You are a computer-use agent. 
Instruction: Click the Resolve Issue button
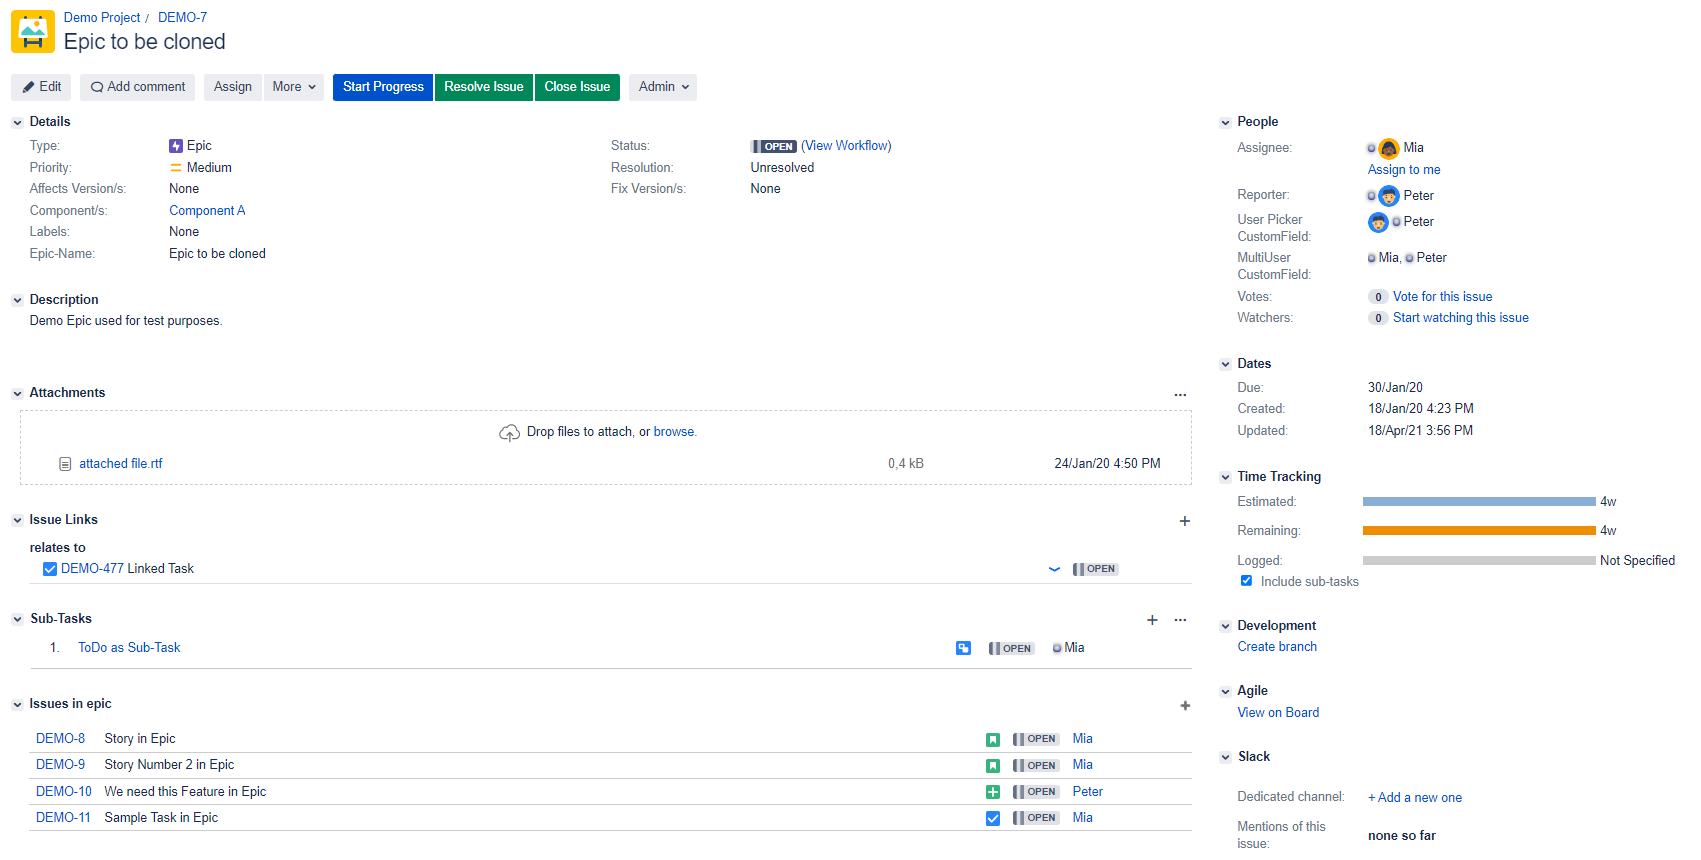pos(483,87)
